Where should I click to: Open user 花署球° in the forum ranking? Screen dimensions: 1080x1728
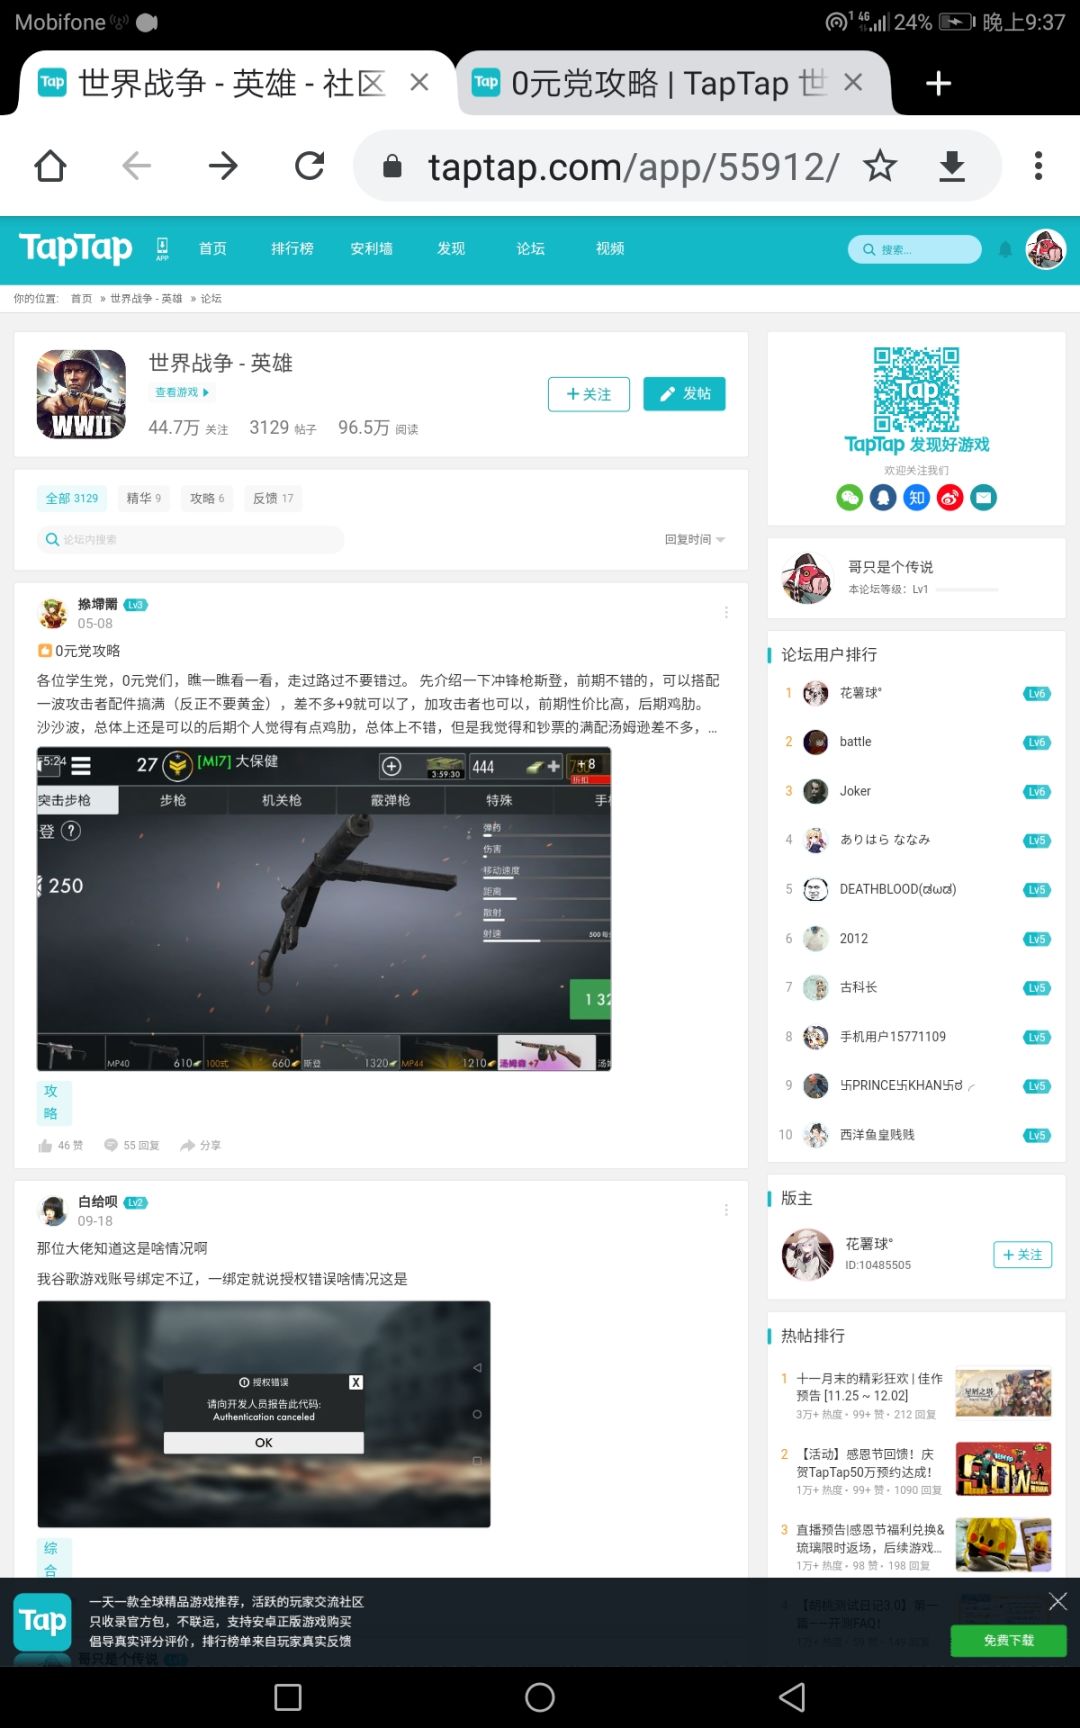click(861, 692)
